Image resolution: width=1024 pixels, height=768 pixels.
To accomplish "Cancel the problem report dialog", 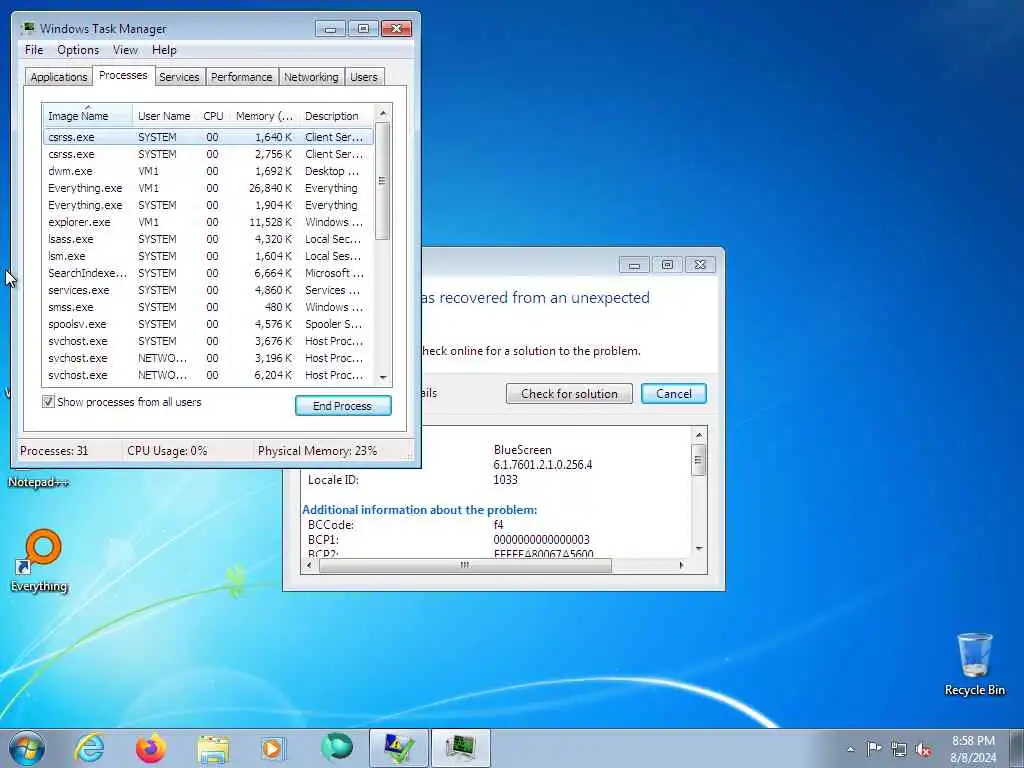I will pyautogui.click(x=673, y=394).
